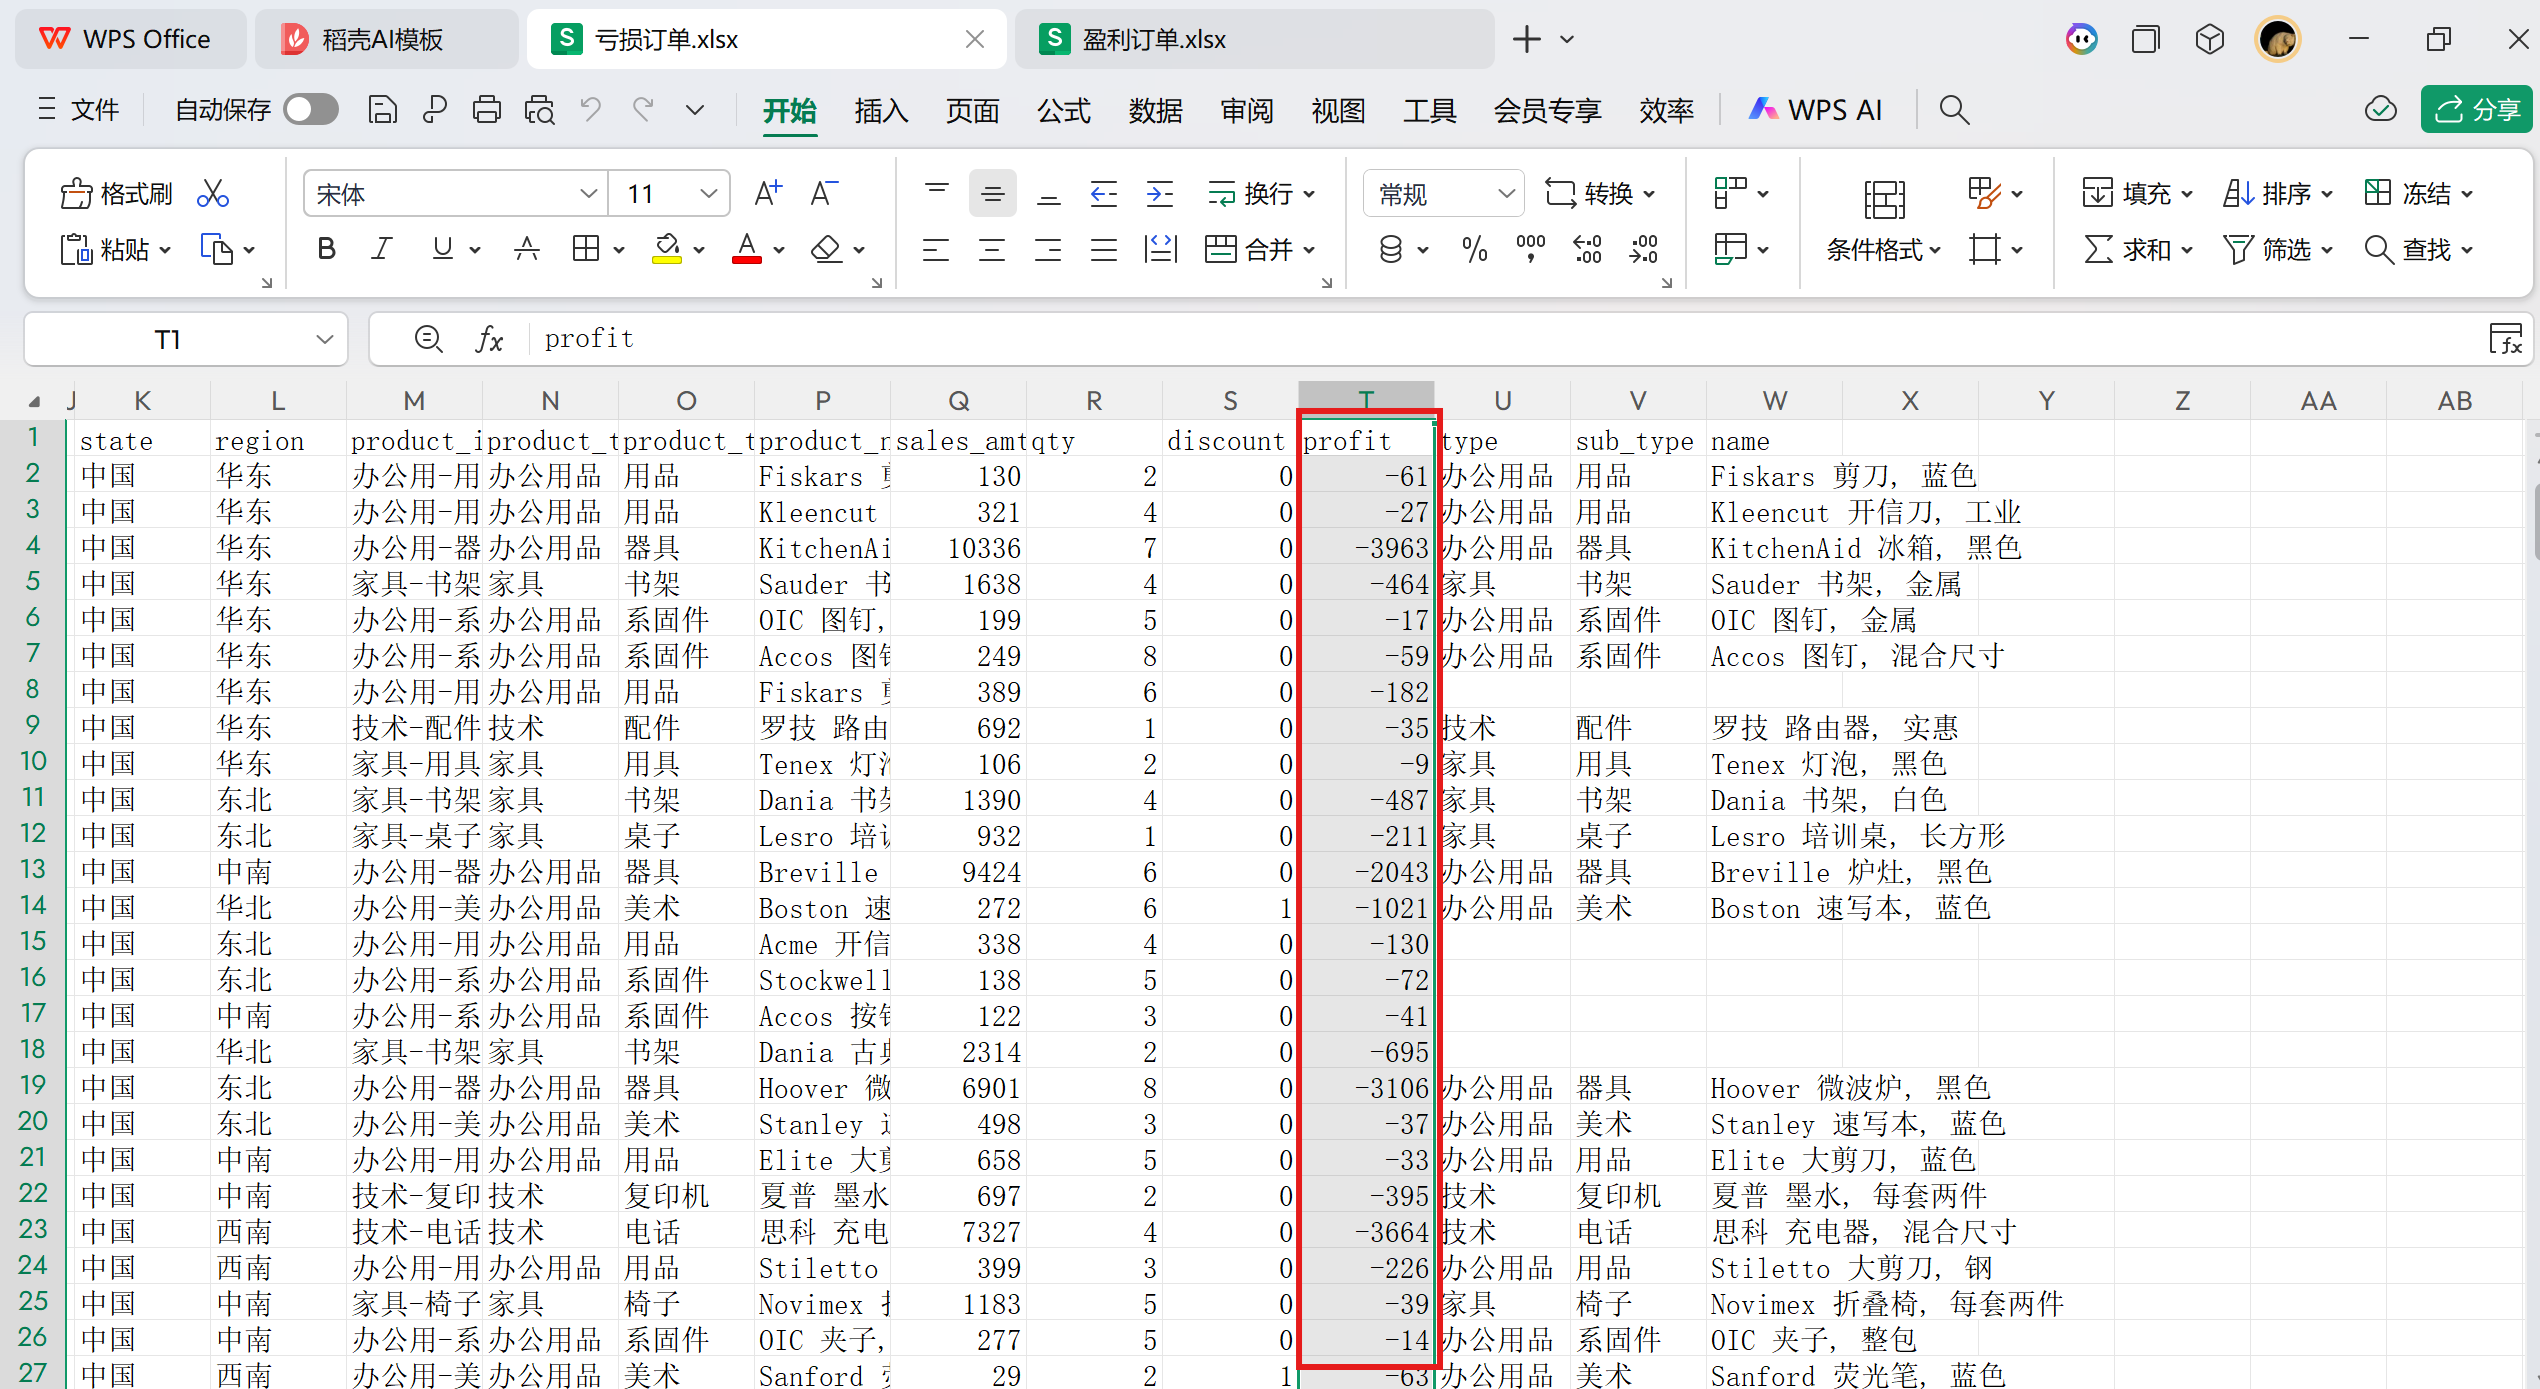2540x1389 pixels.
Task: Open the 宋体 font name dropdown
Action: [588, 194]
